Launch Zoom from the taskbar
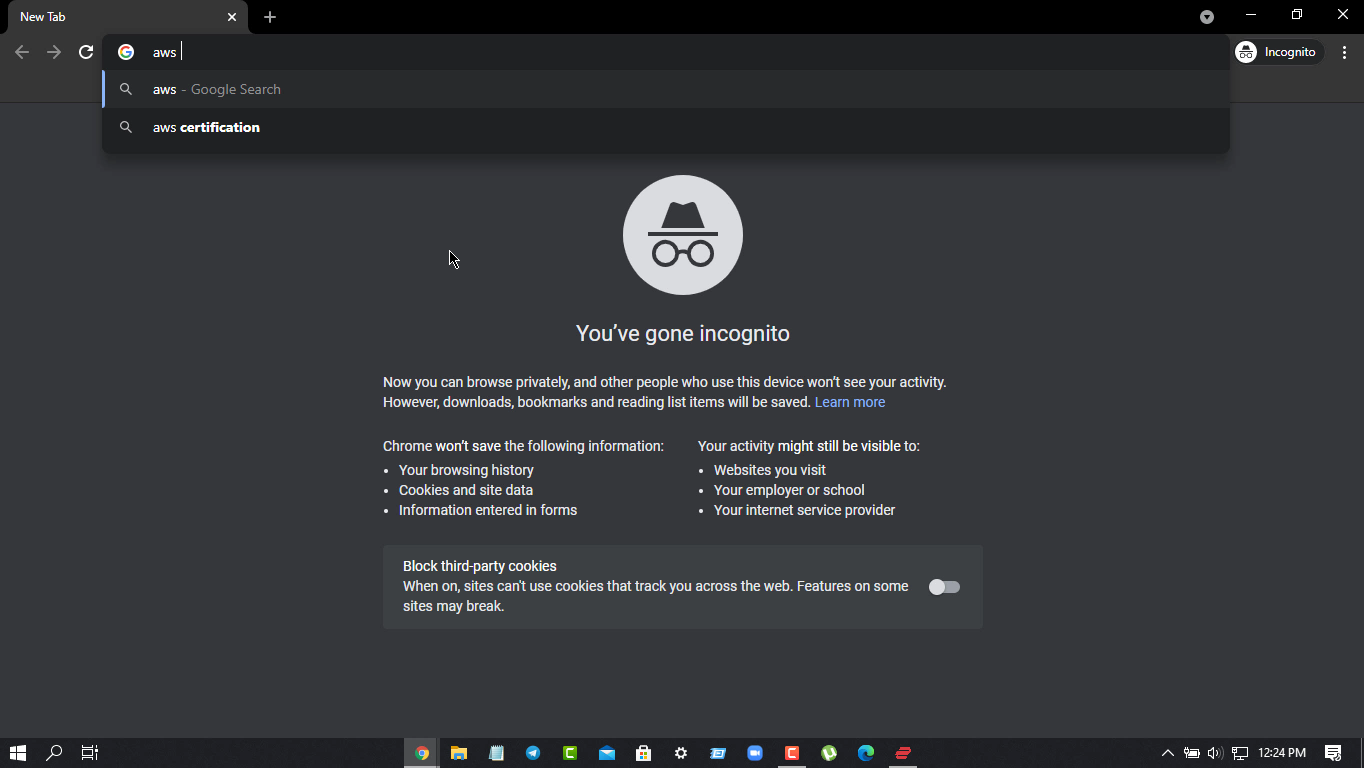Image resolution: width=1364 pixels, height=768 pixels. [755, 753]
